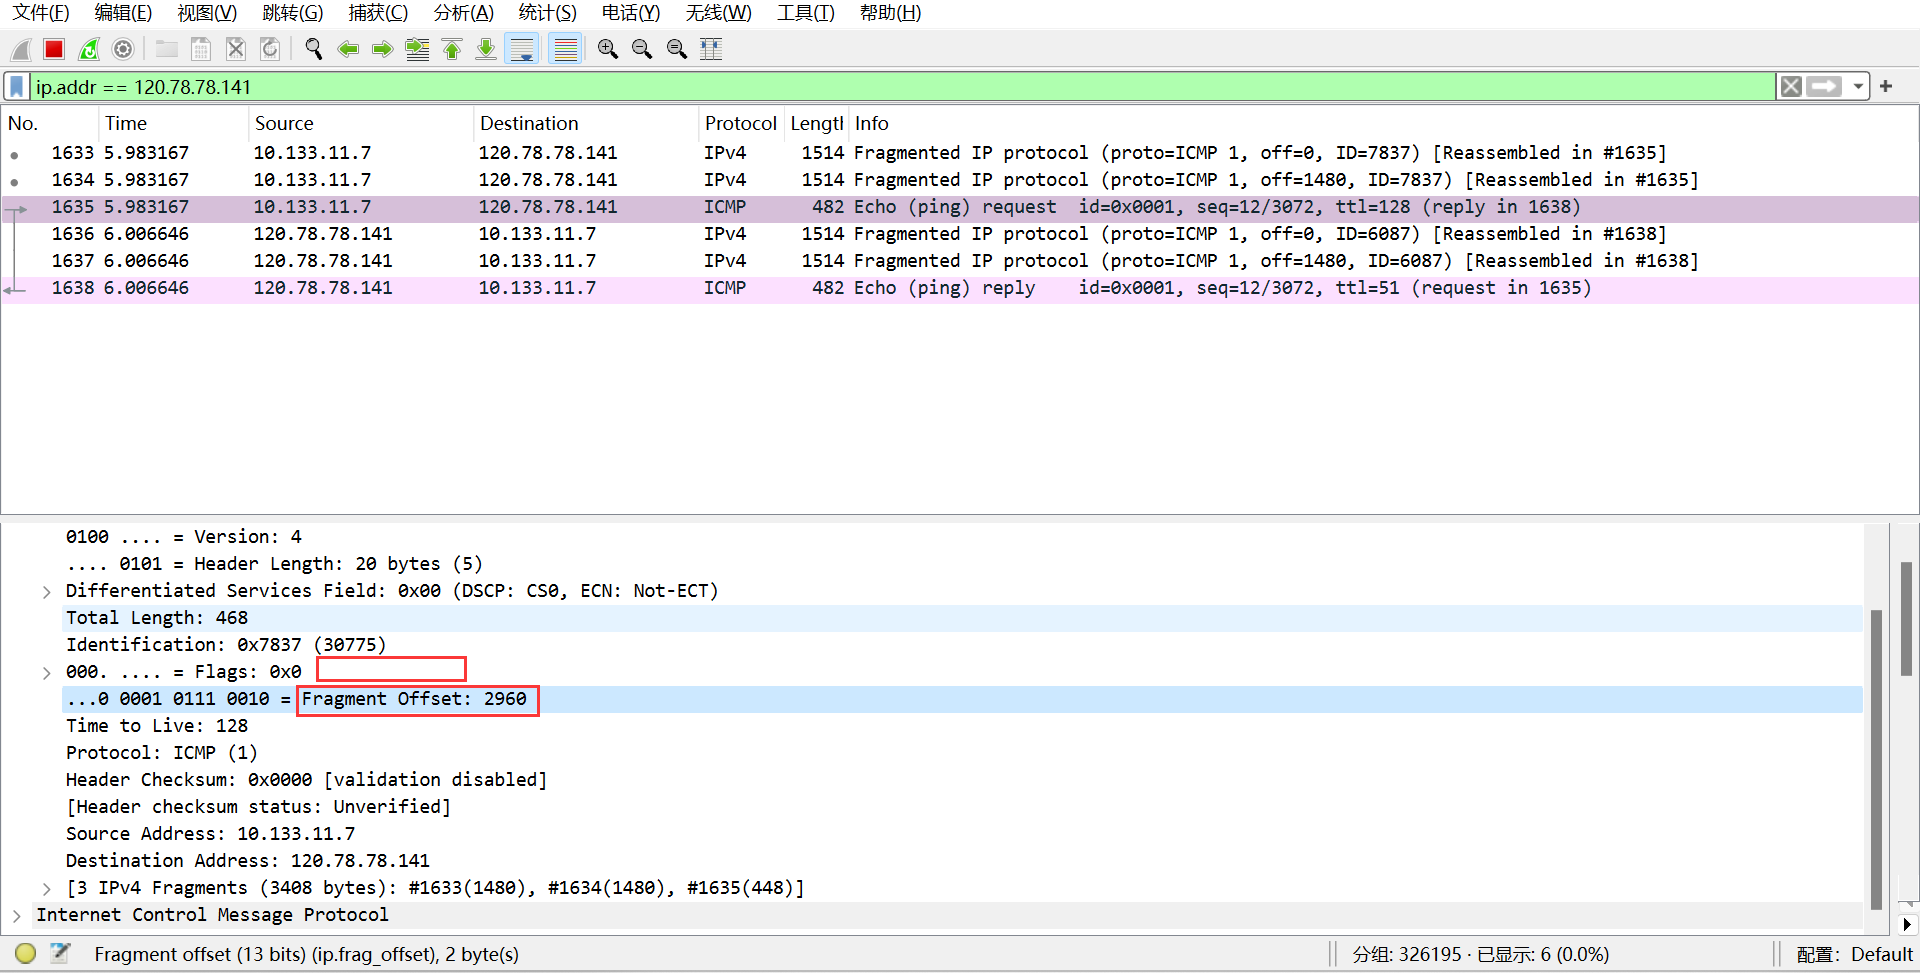
Task: Expand Differentiated Services Field row
Action: tap(46, 592)
